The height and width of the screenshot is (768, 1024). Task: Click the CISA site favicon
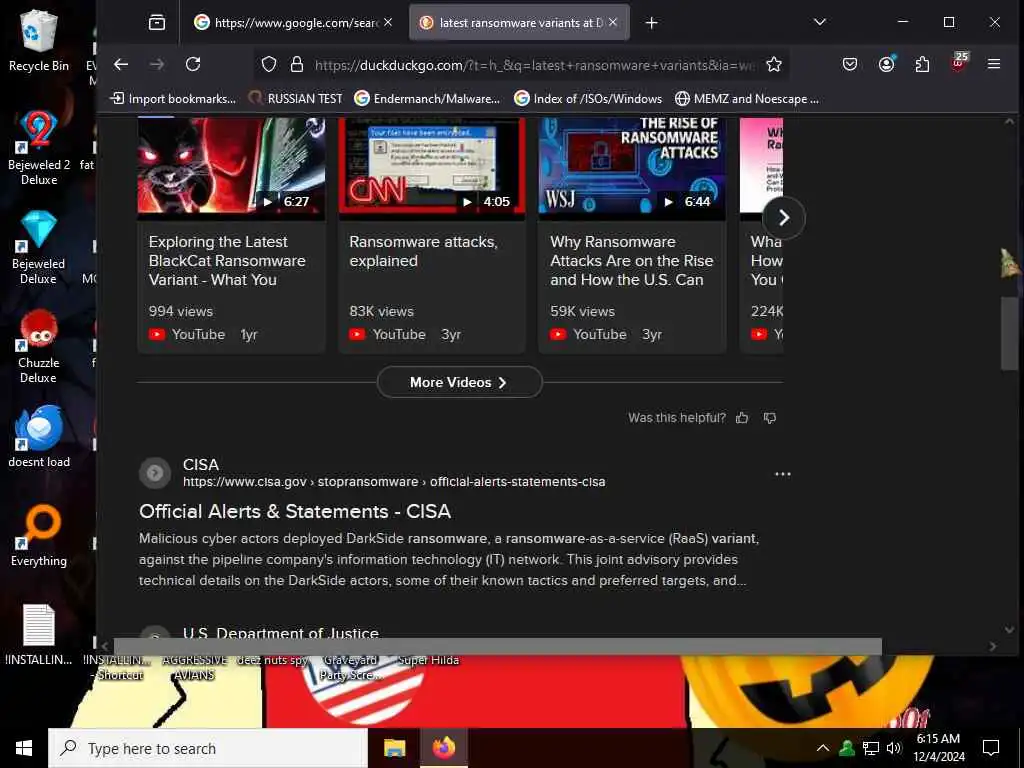pyautogui.click(x=155, y=473)
